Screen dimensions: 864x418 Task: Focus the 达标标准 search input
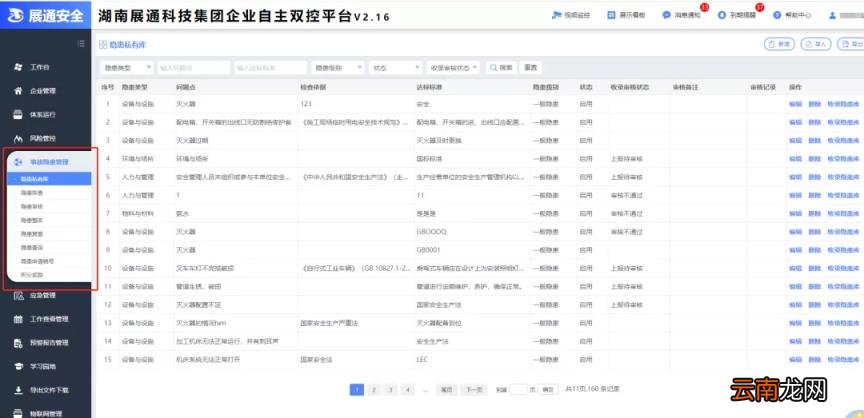pyautogui.click(x=271, y=68)
